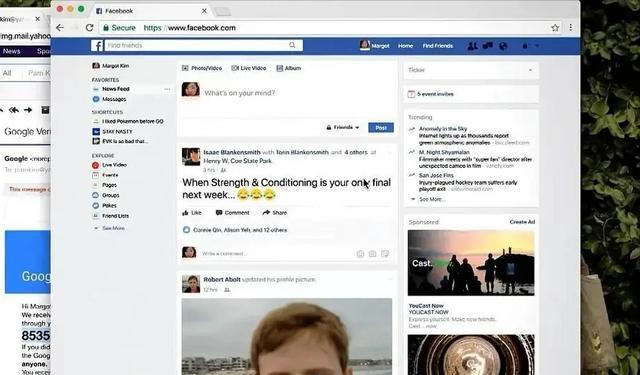Choose Photo/Video in the composer
Screen dimensions: 640x375
pyautogui.click(x=202, y=68)
